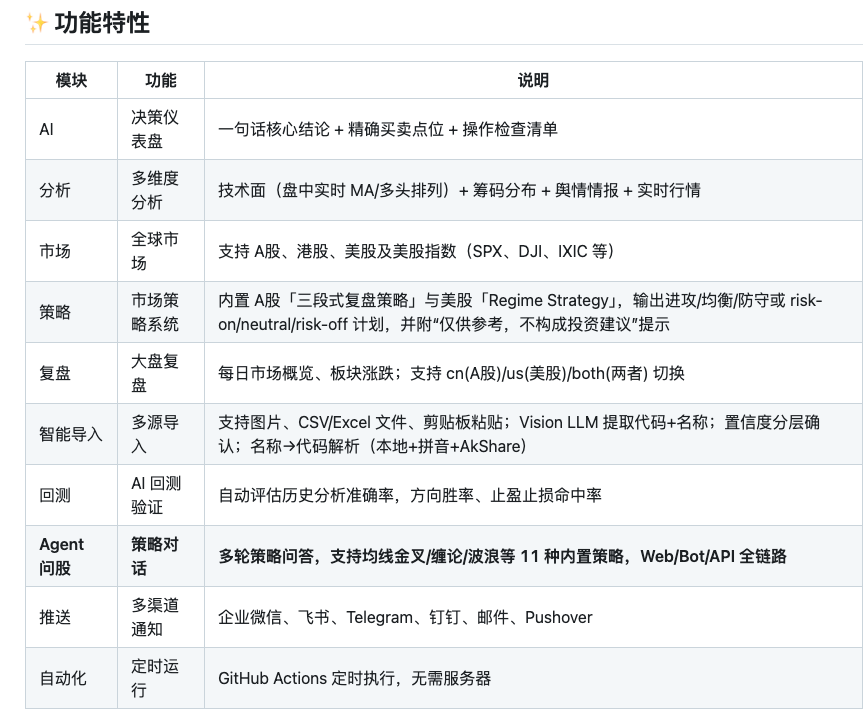The height and width of the screenshot is (718, 866).
Task: Select the 大盘复盘 cell
Action: pyautogui.click(x=161, y=373)
